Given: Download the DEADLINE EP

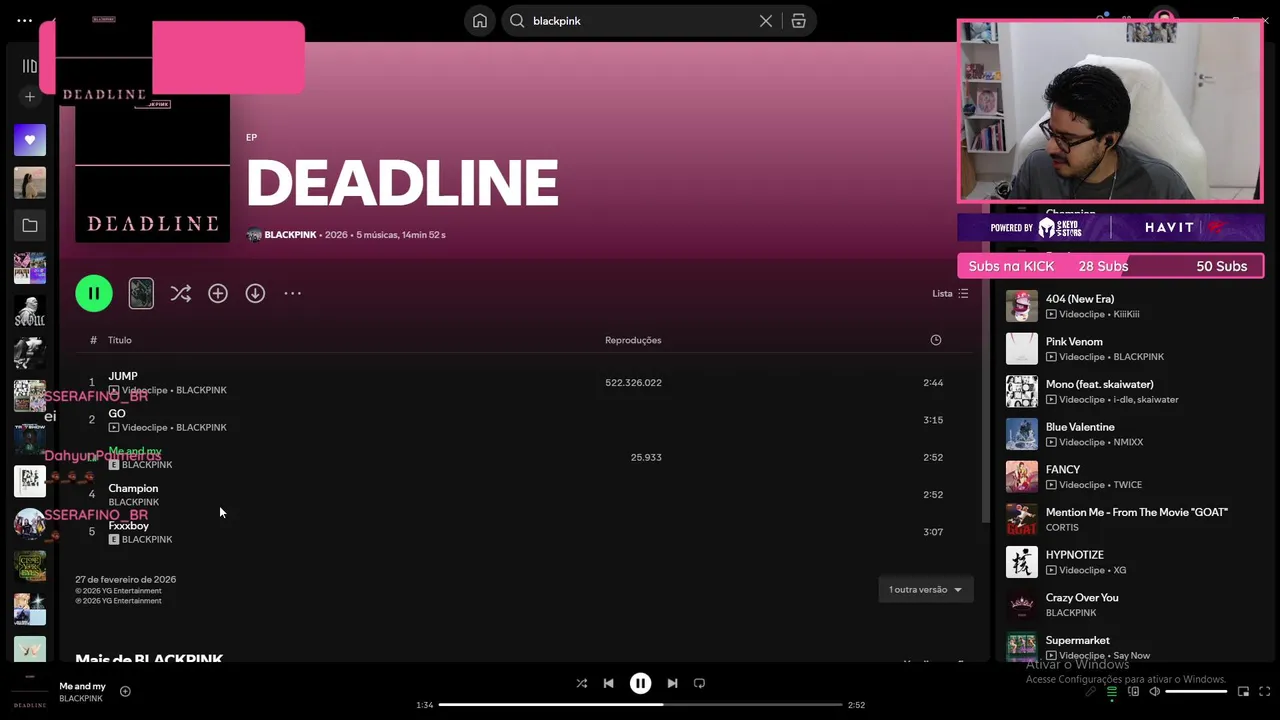Looking at the screenshot, I should pos(255,293).
